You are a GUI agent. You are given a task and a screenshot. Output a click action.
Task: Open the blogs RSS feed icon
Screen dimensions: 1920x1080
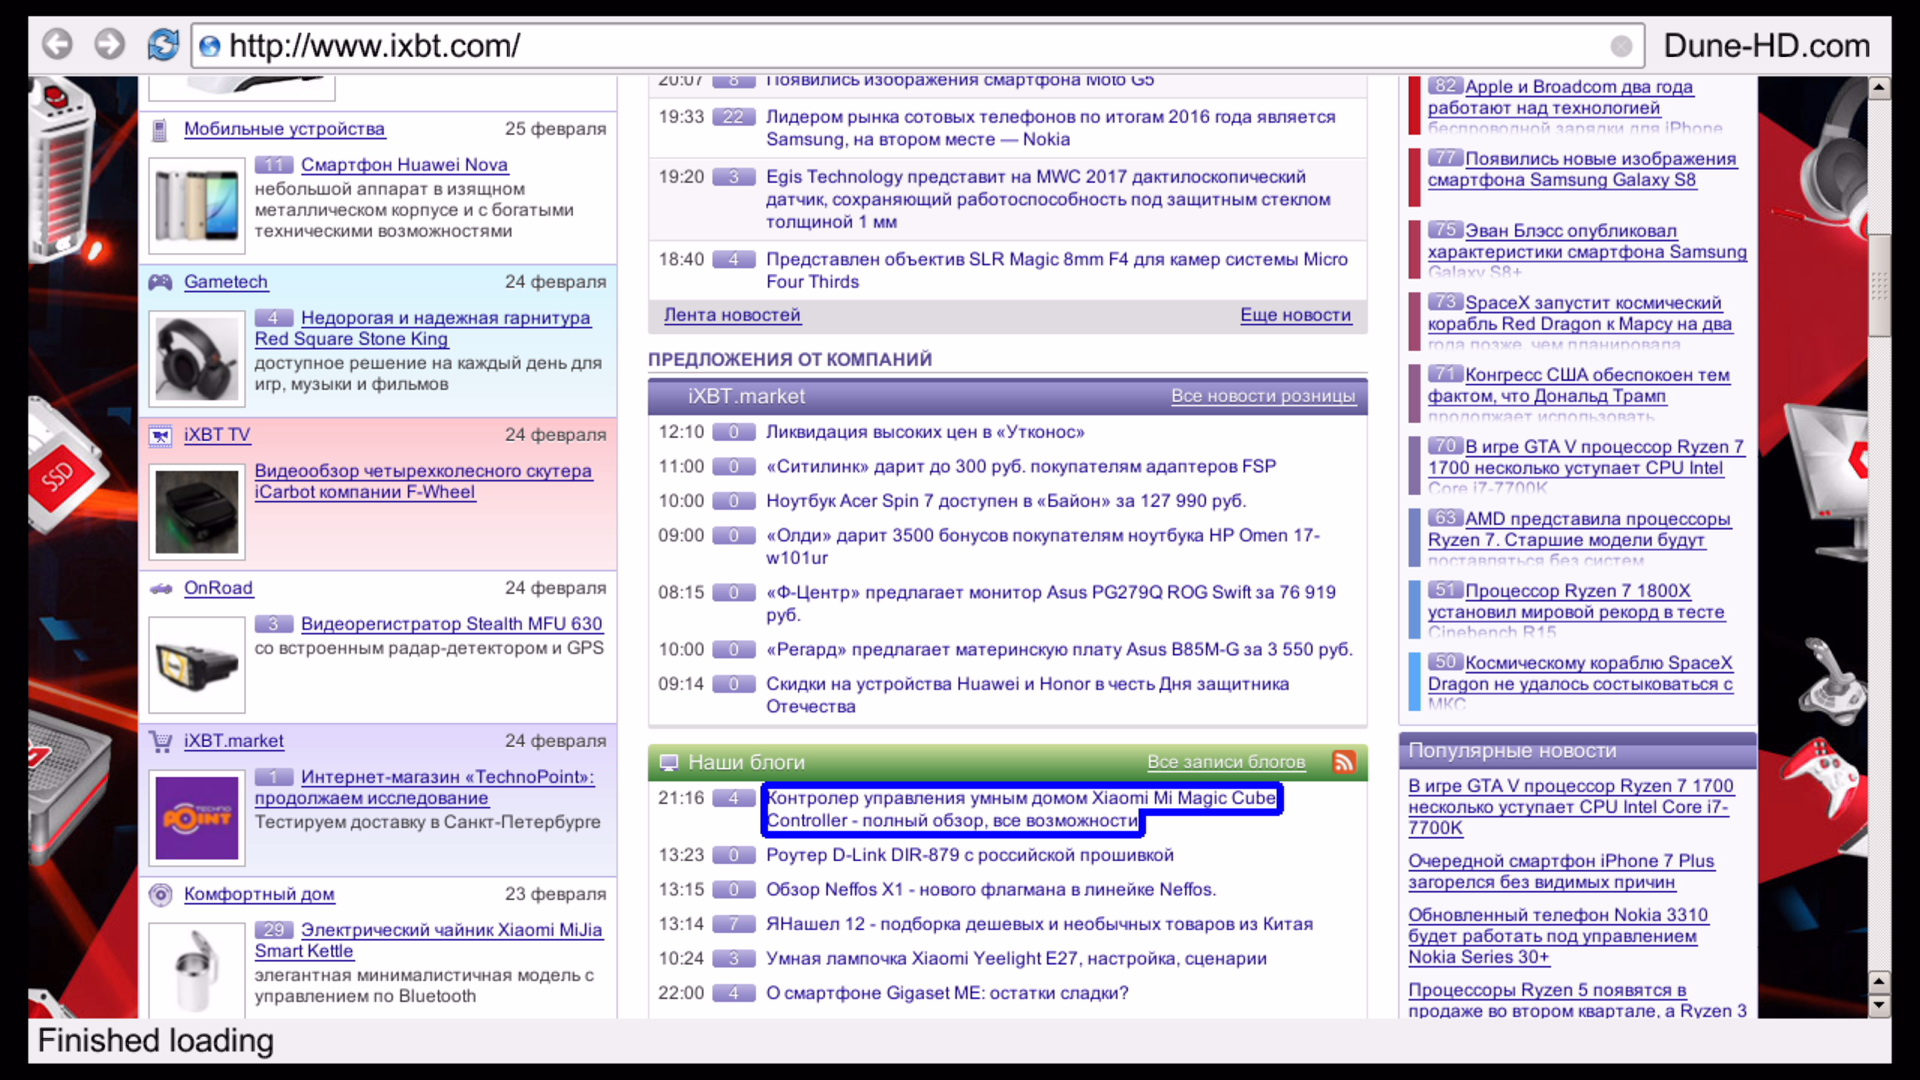[x=1344, y=762]
